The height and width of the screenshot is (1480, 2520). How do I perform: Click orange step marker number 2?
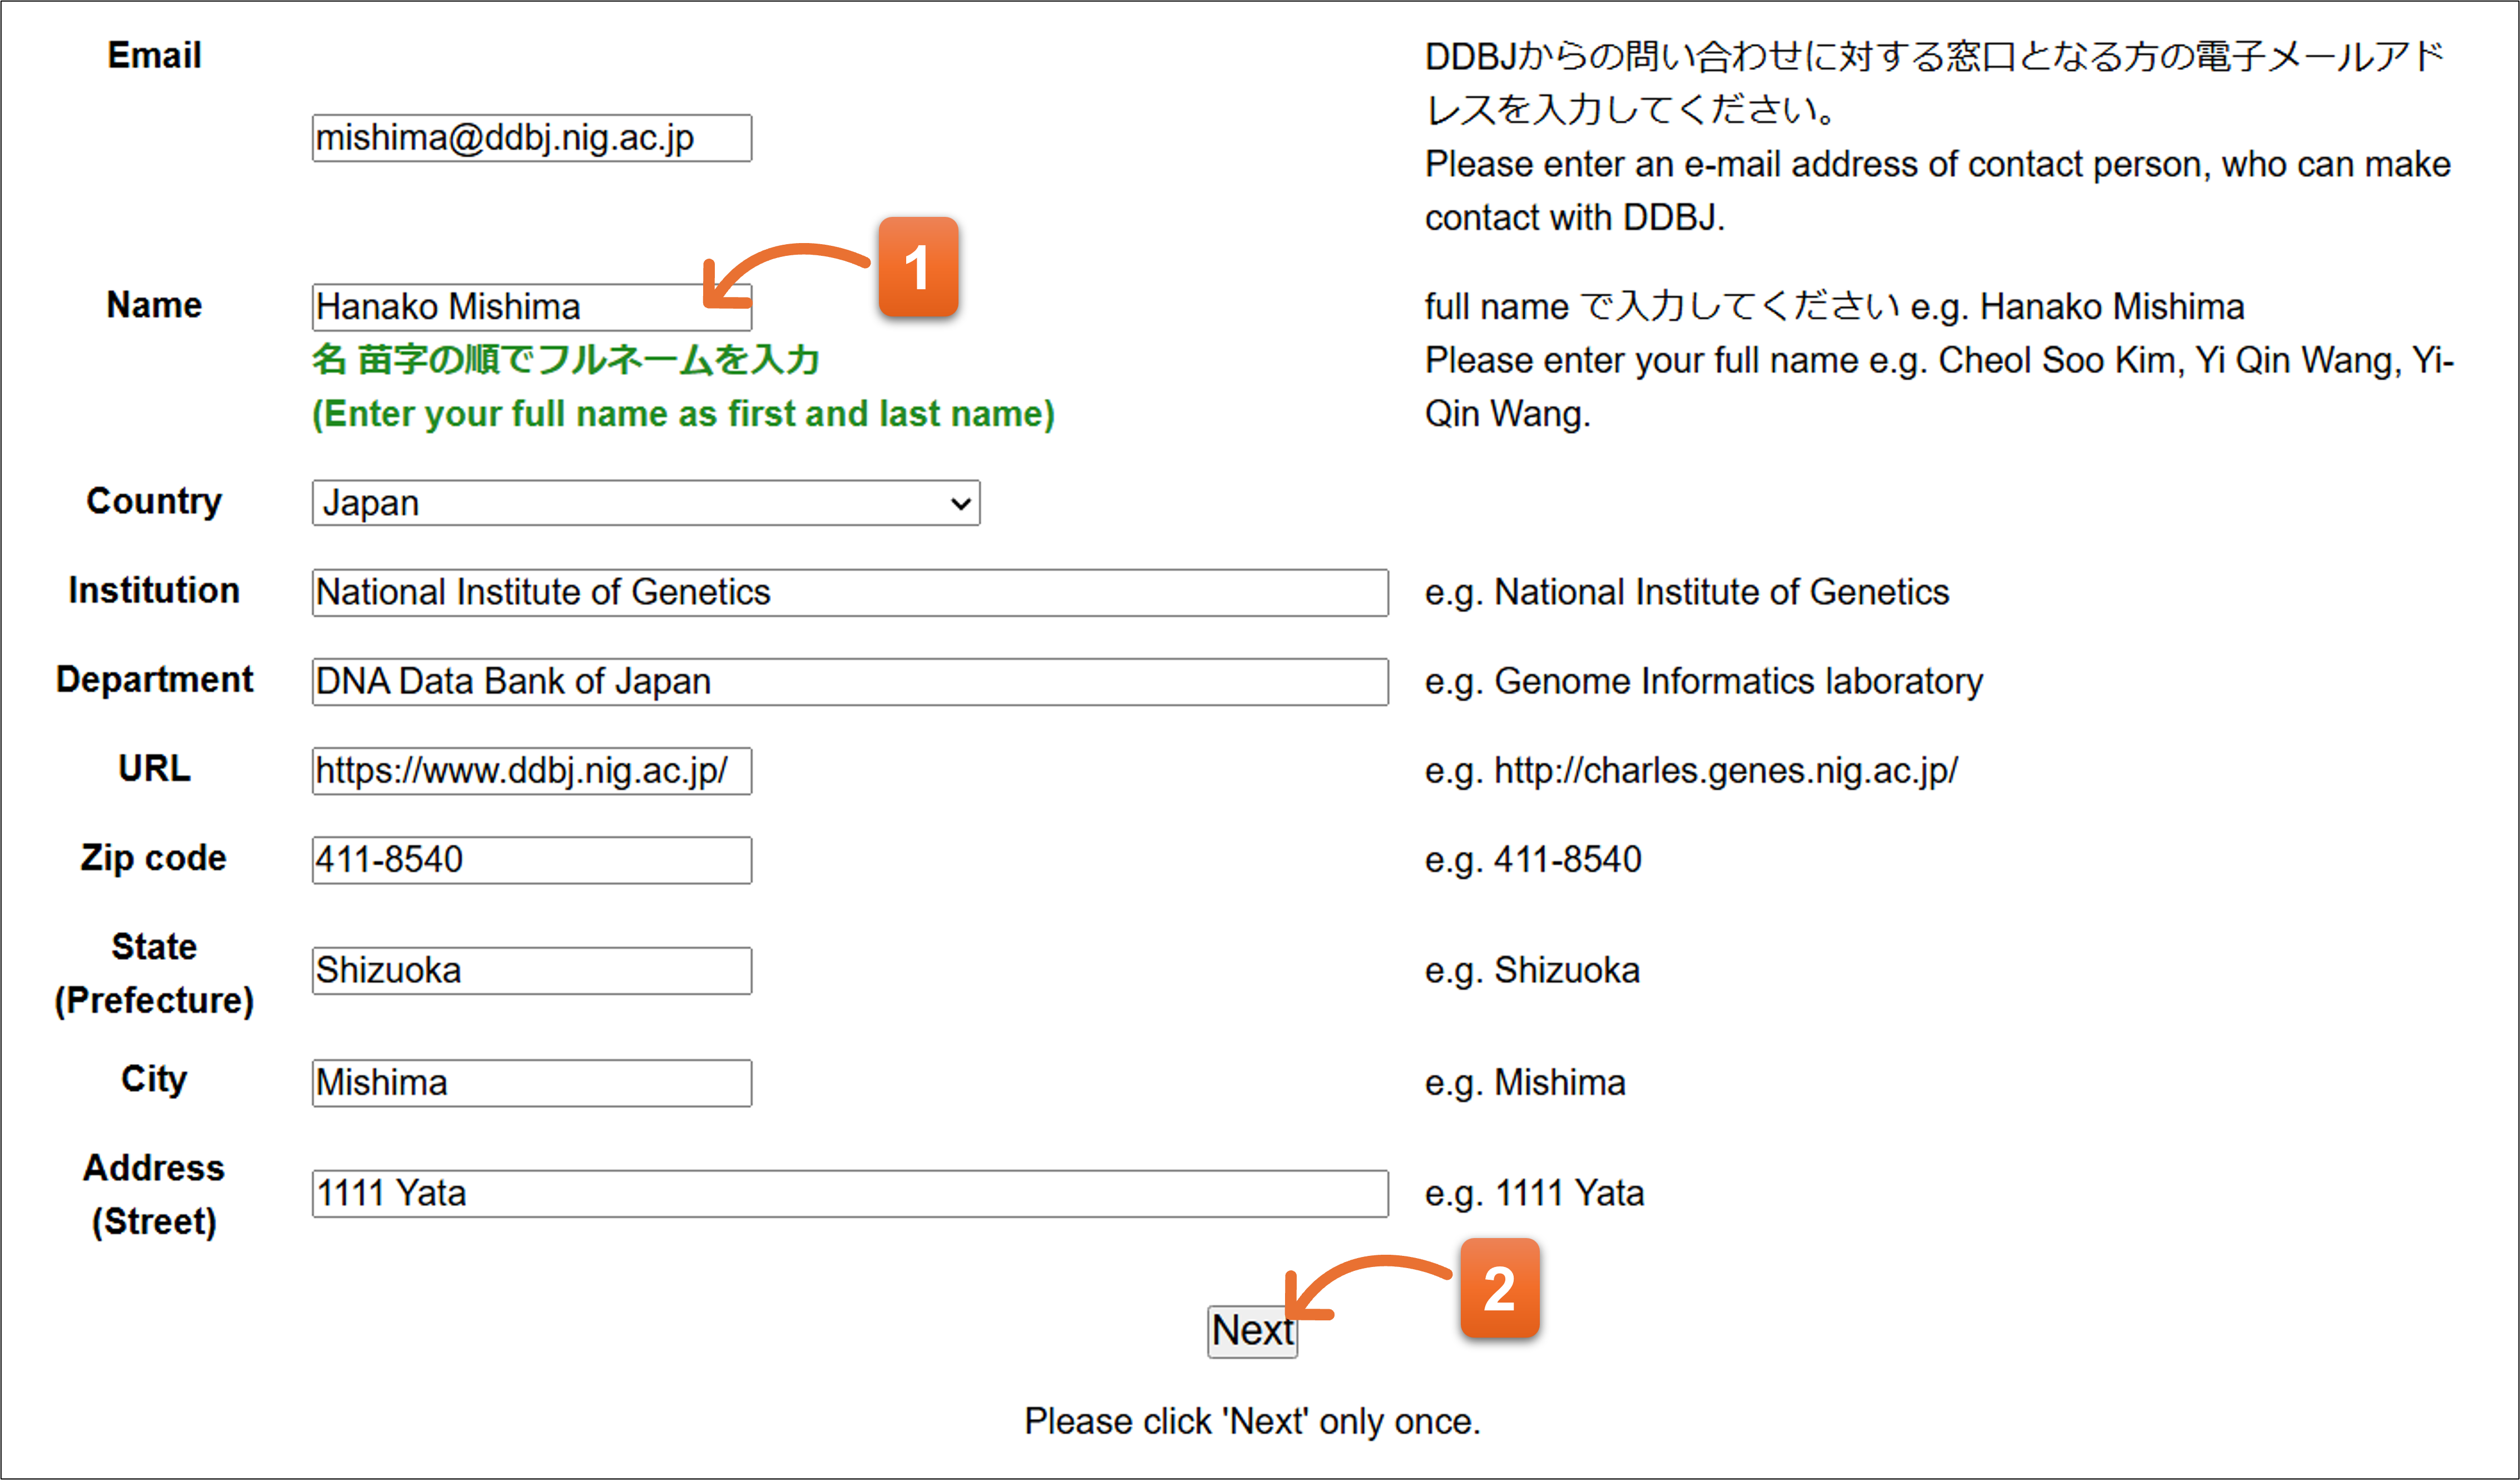pos(1499,1289)
